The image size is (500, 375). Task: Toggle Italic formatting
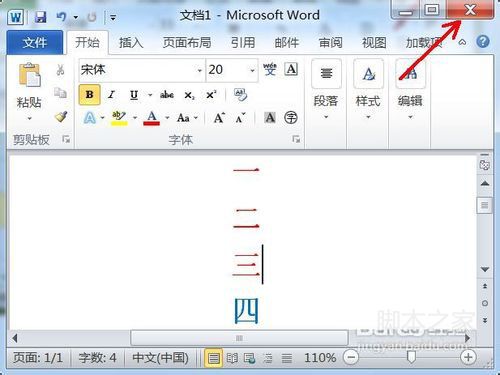pos(111,95)
